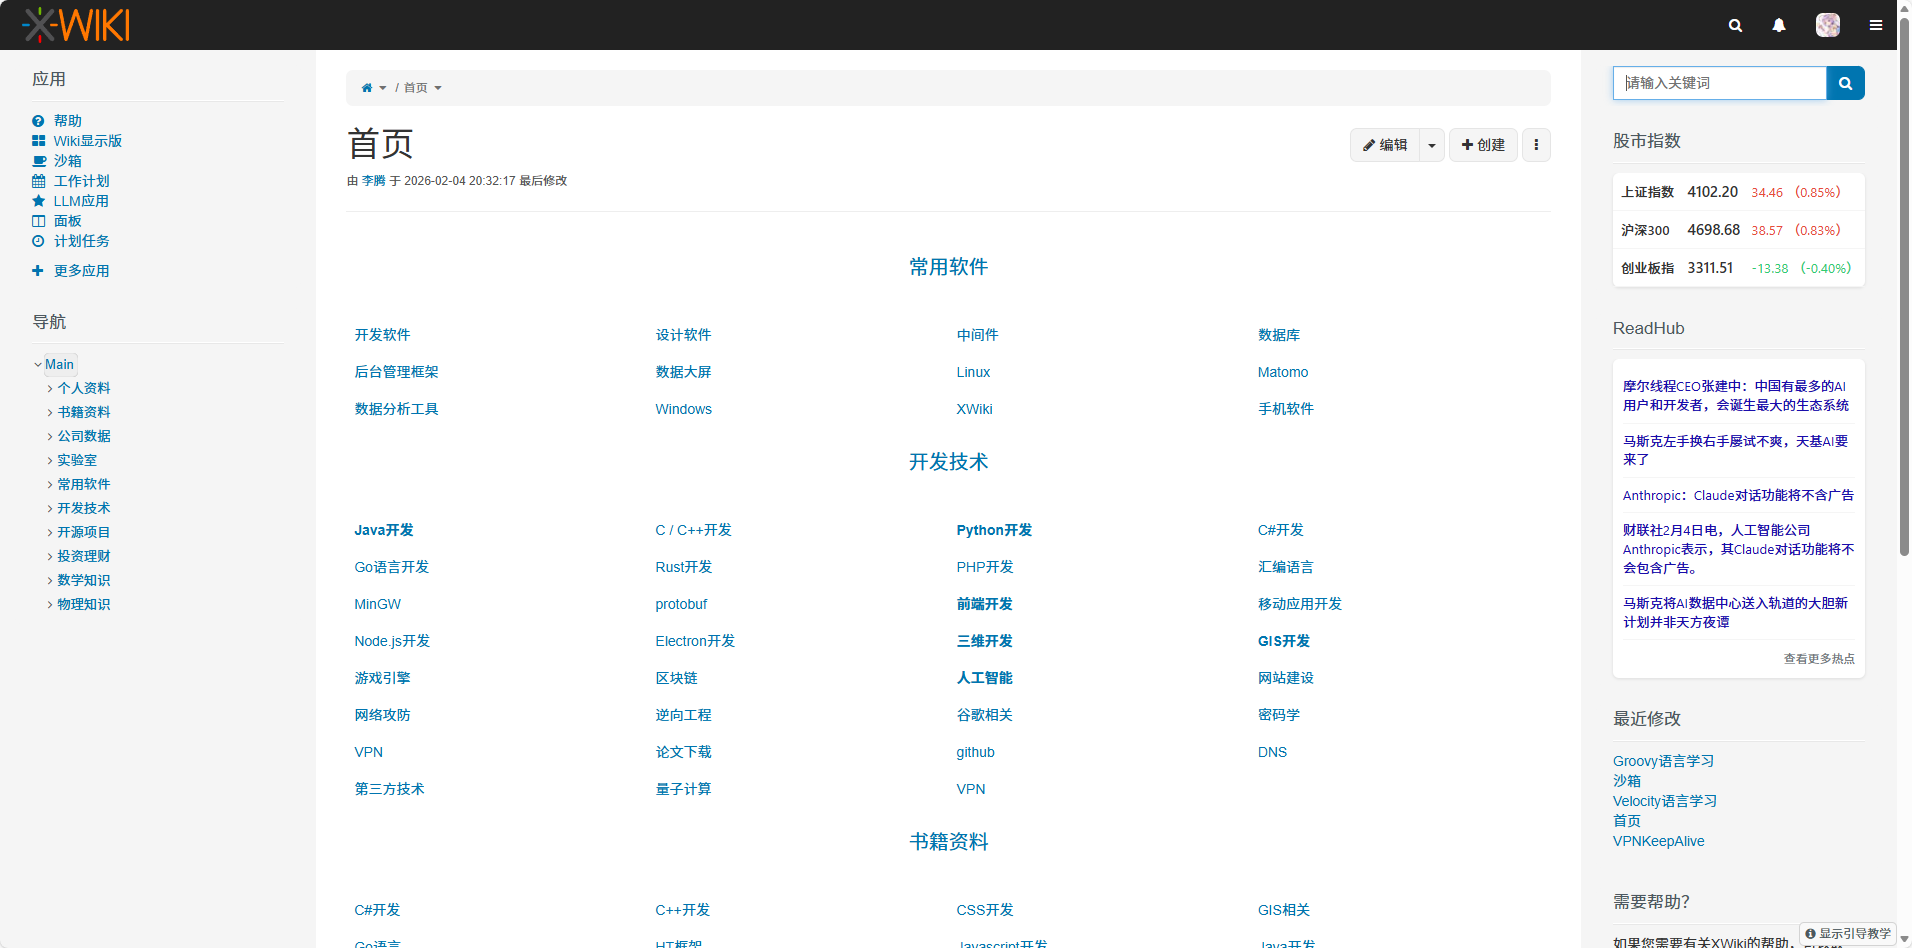1912x948 pixels.
Task: Open the more page actions three-dot menu
Action: point(1536,145)
